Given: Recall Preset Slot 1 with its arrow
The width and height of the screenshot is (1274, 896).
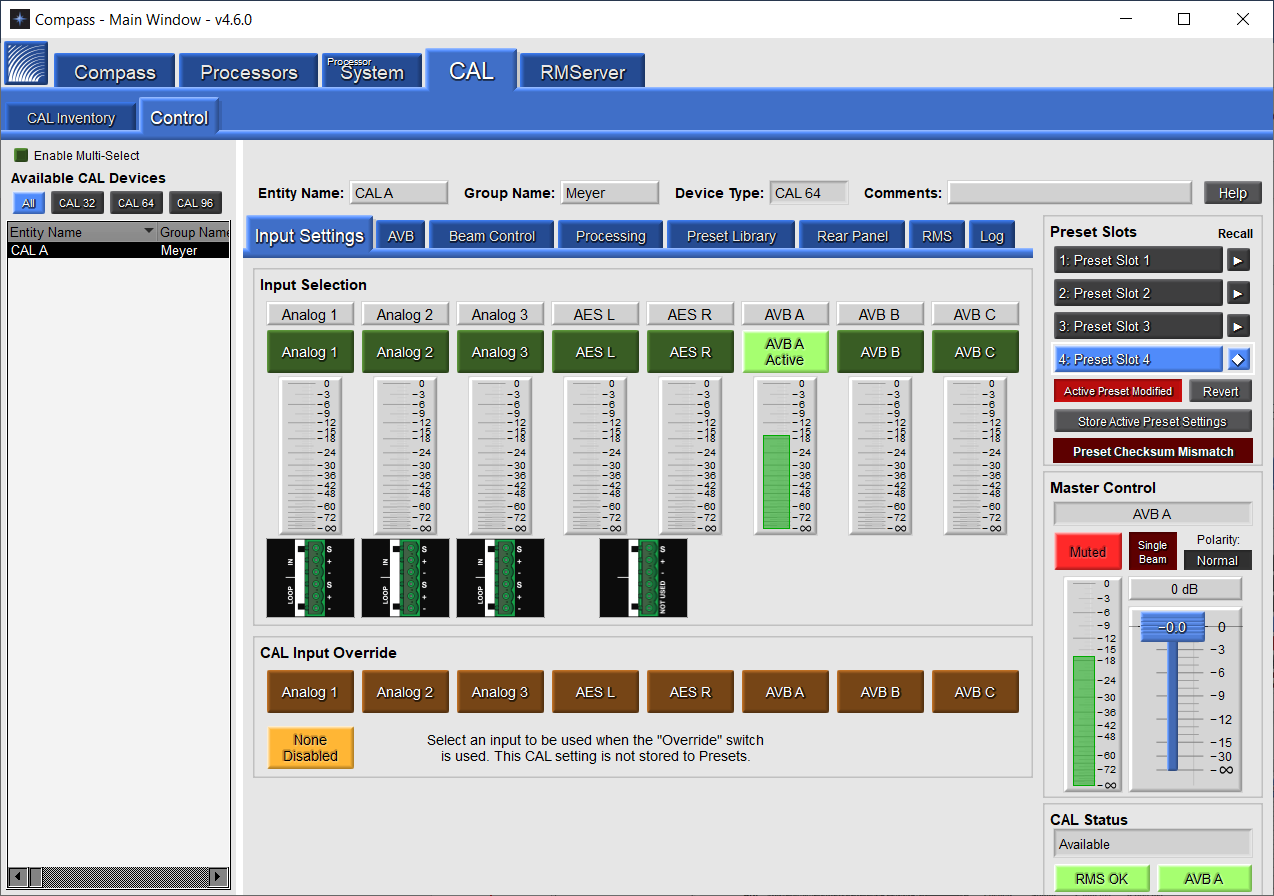Looking at the screenshot, I should point(1239,261).
